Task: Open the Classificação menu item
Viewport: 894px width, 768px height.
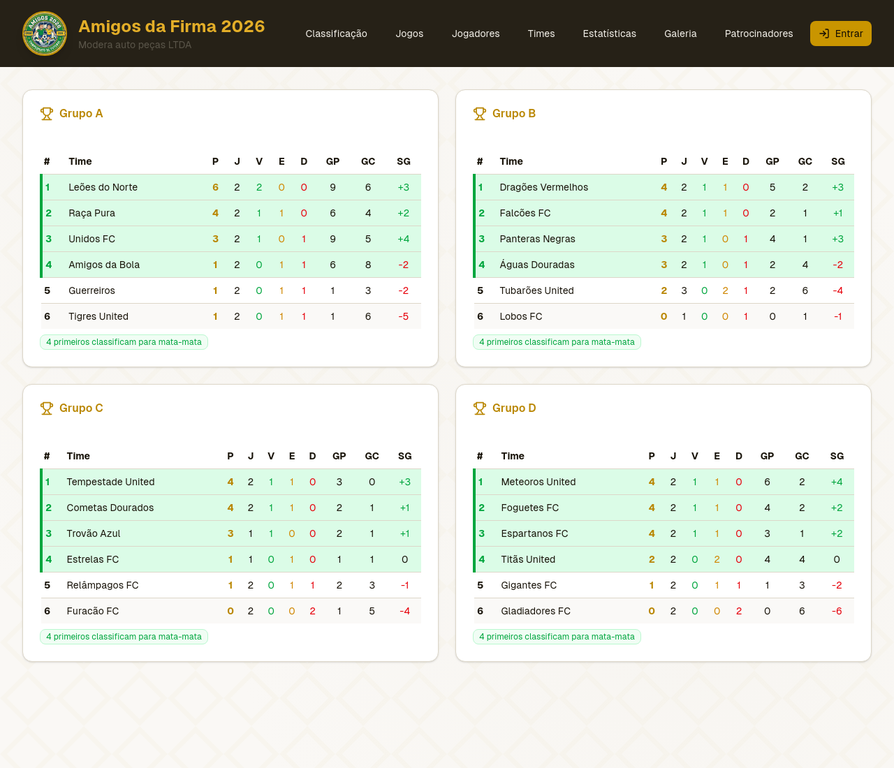Action: [x=336, y=34]
